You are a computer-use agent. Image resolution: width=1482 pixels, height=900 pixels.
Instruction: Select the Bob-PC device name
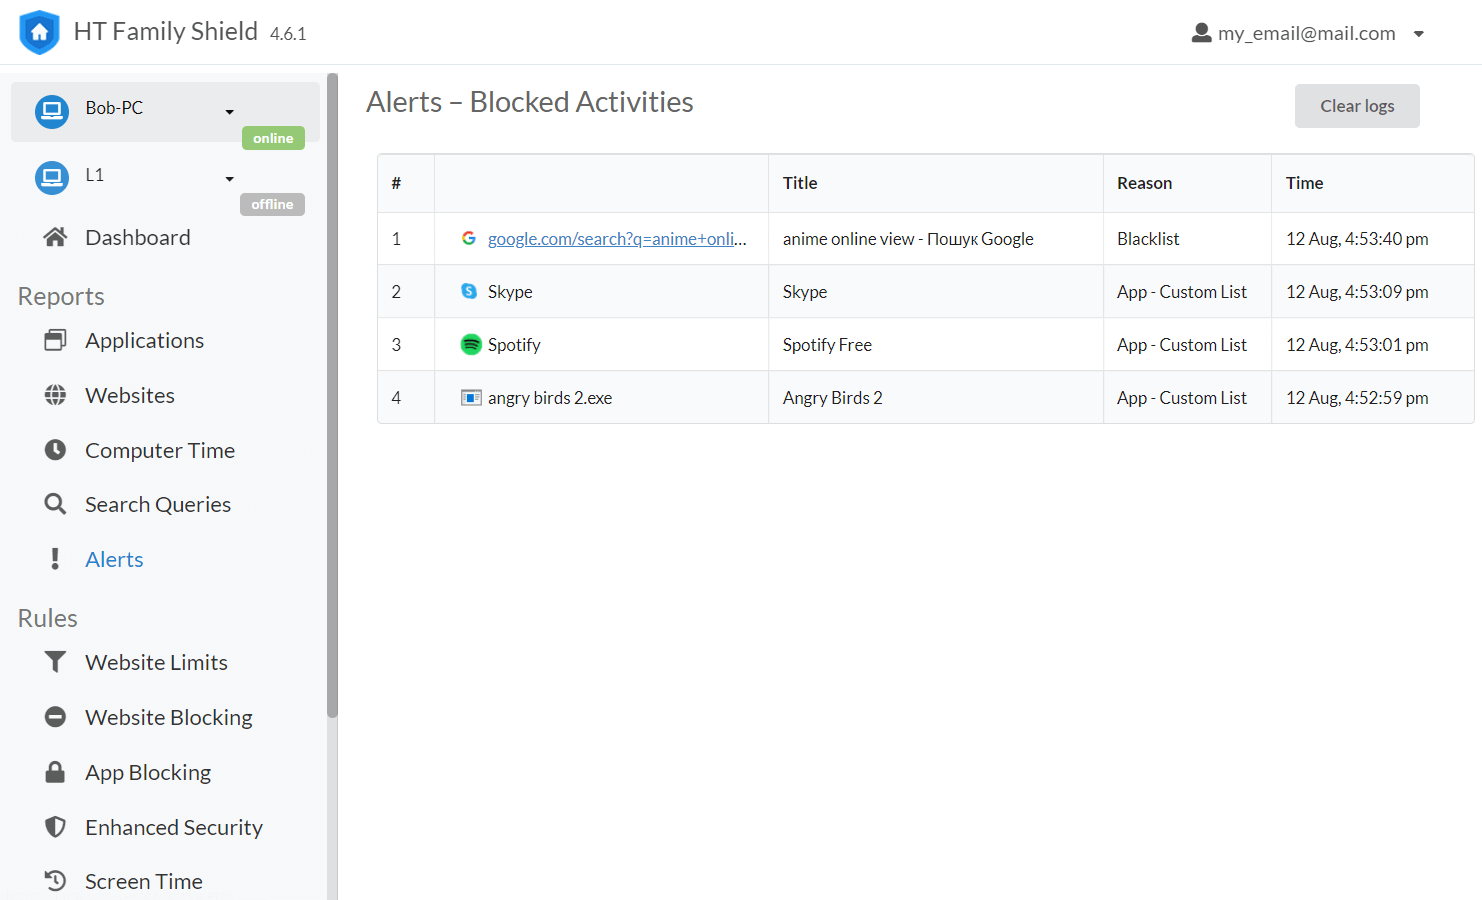tap(114, 107)
